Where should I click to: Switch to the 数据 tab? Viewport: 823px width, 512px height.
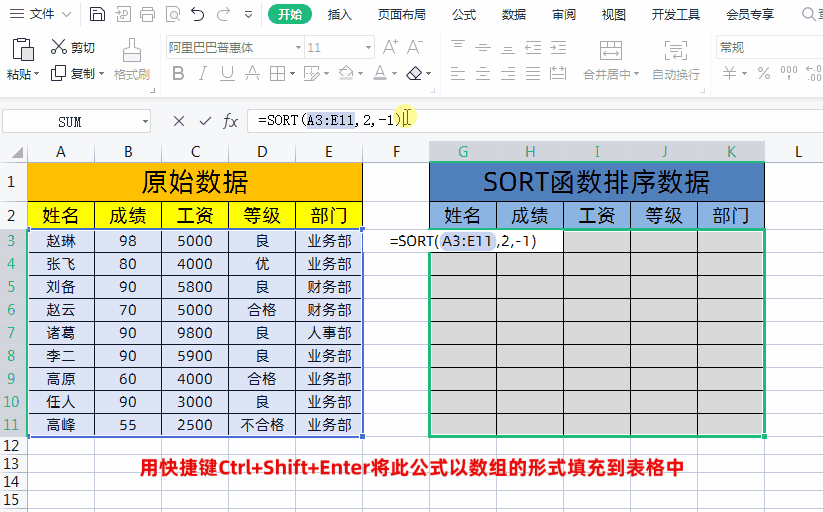tap(514, 15)
